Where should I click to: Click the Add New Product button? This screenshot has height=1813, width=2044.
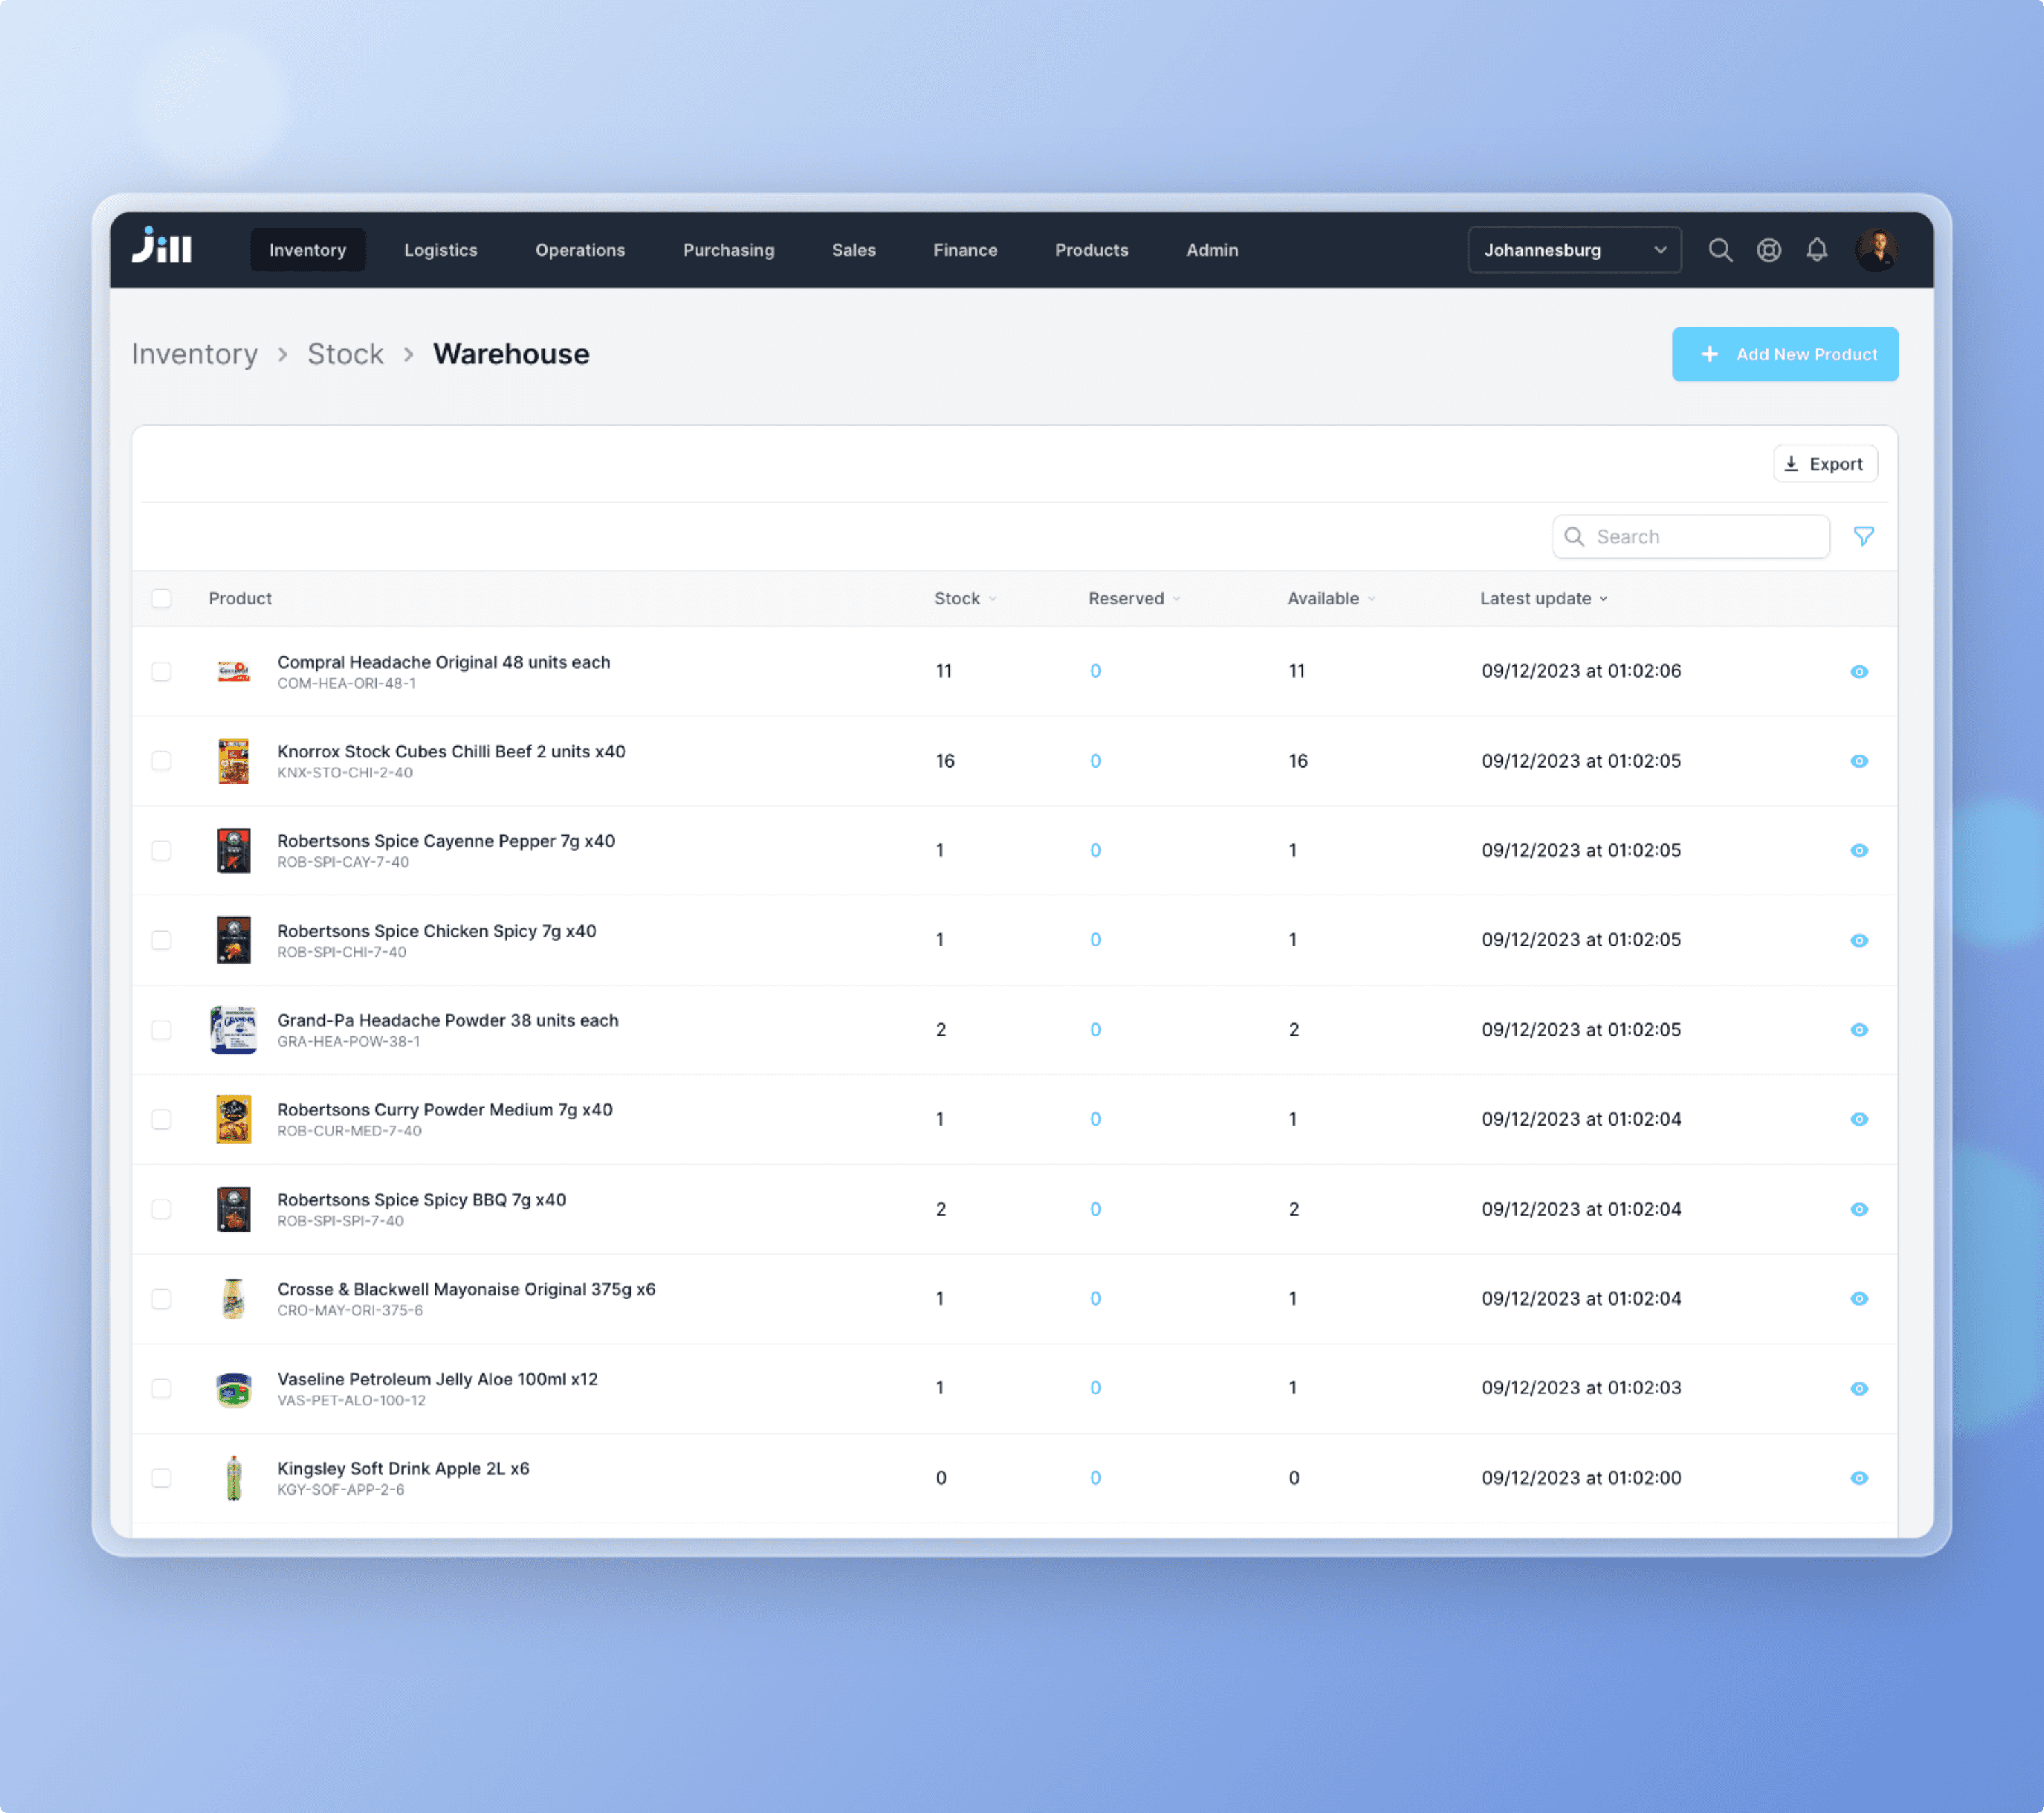point(1784,354)
